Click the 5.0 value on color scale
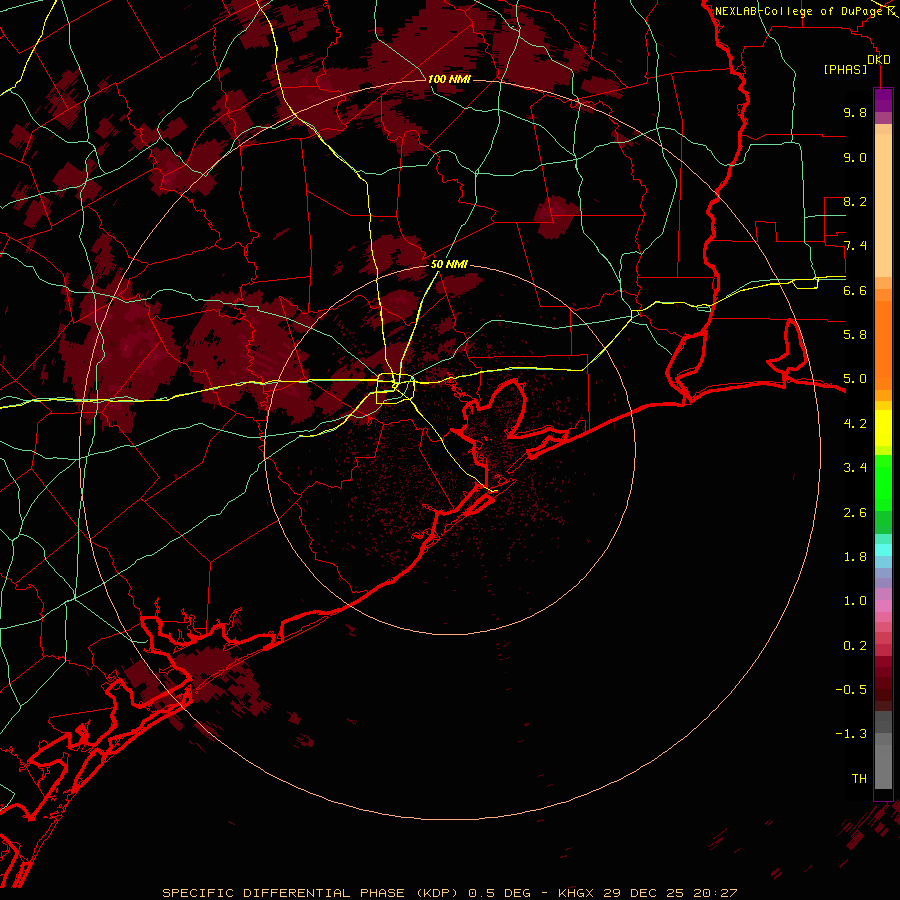The width and height of the screenshot is (900, 900). pos(855,379)
